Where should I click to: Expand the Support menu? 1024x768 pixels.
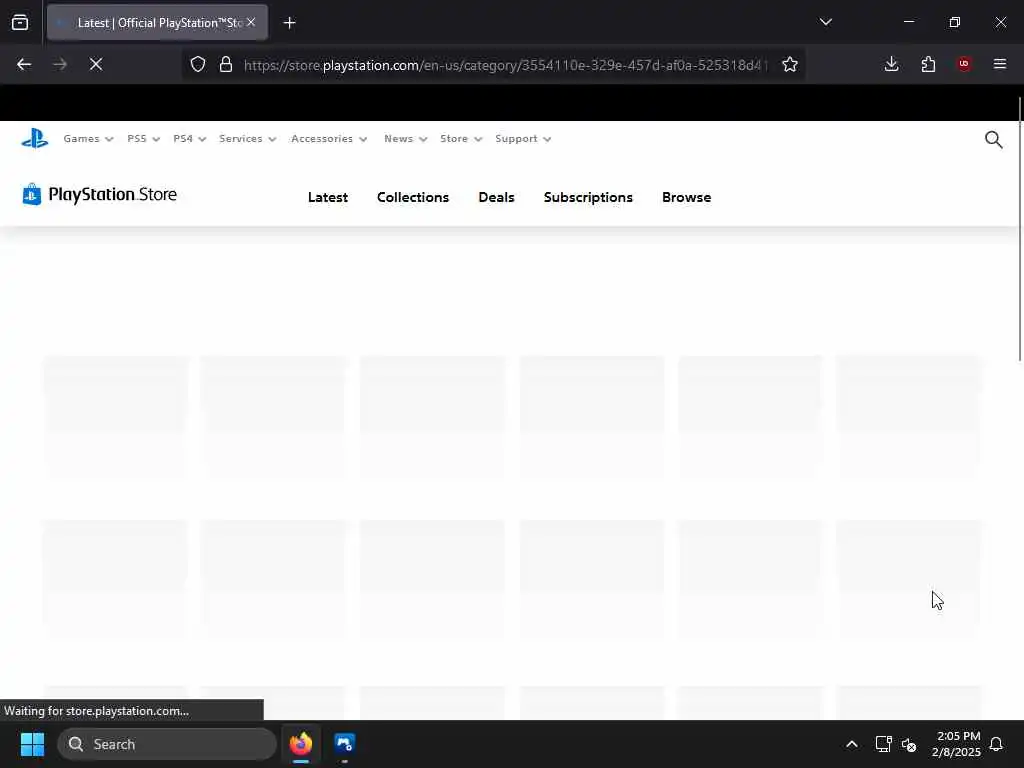[523, 138]
